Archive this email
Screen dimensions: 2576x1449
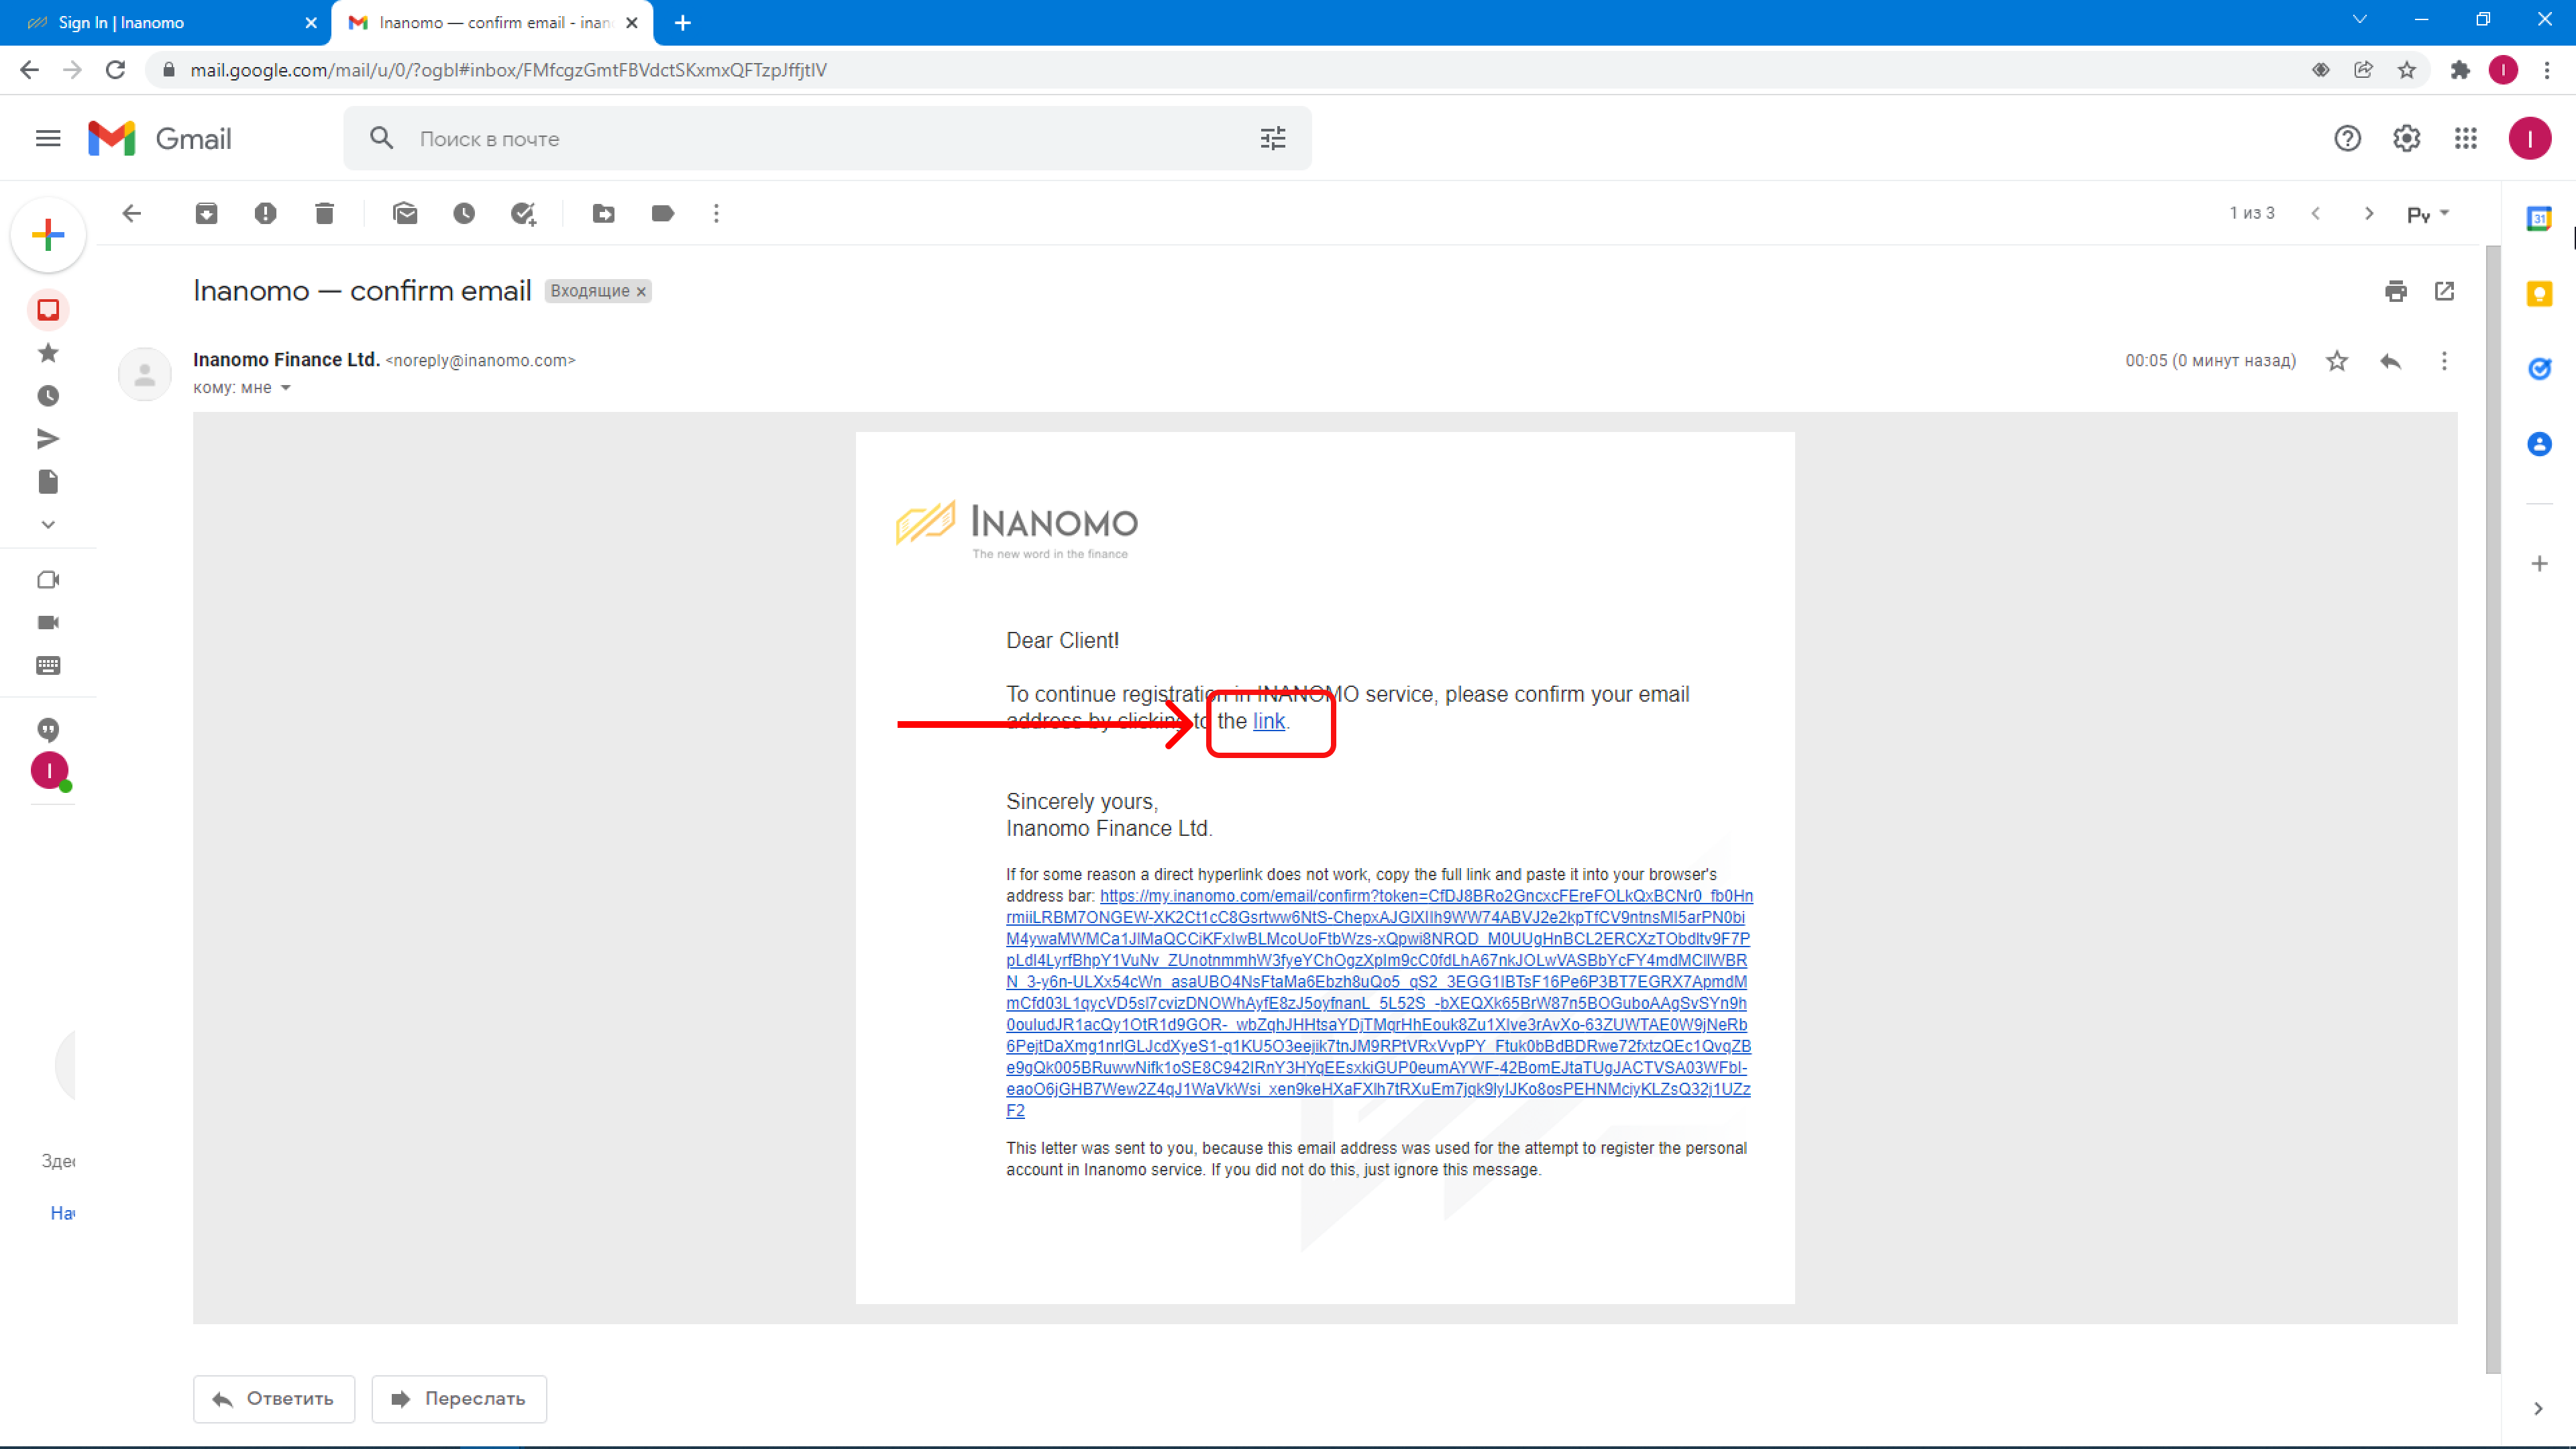click(x=206, y=213)
